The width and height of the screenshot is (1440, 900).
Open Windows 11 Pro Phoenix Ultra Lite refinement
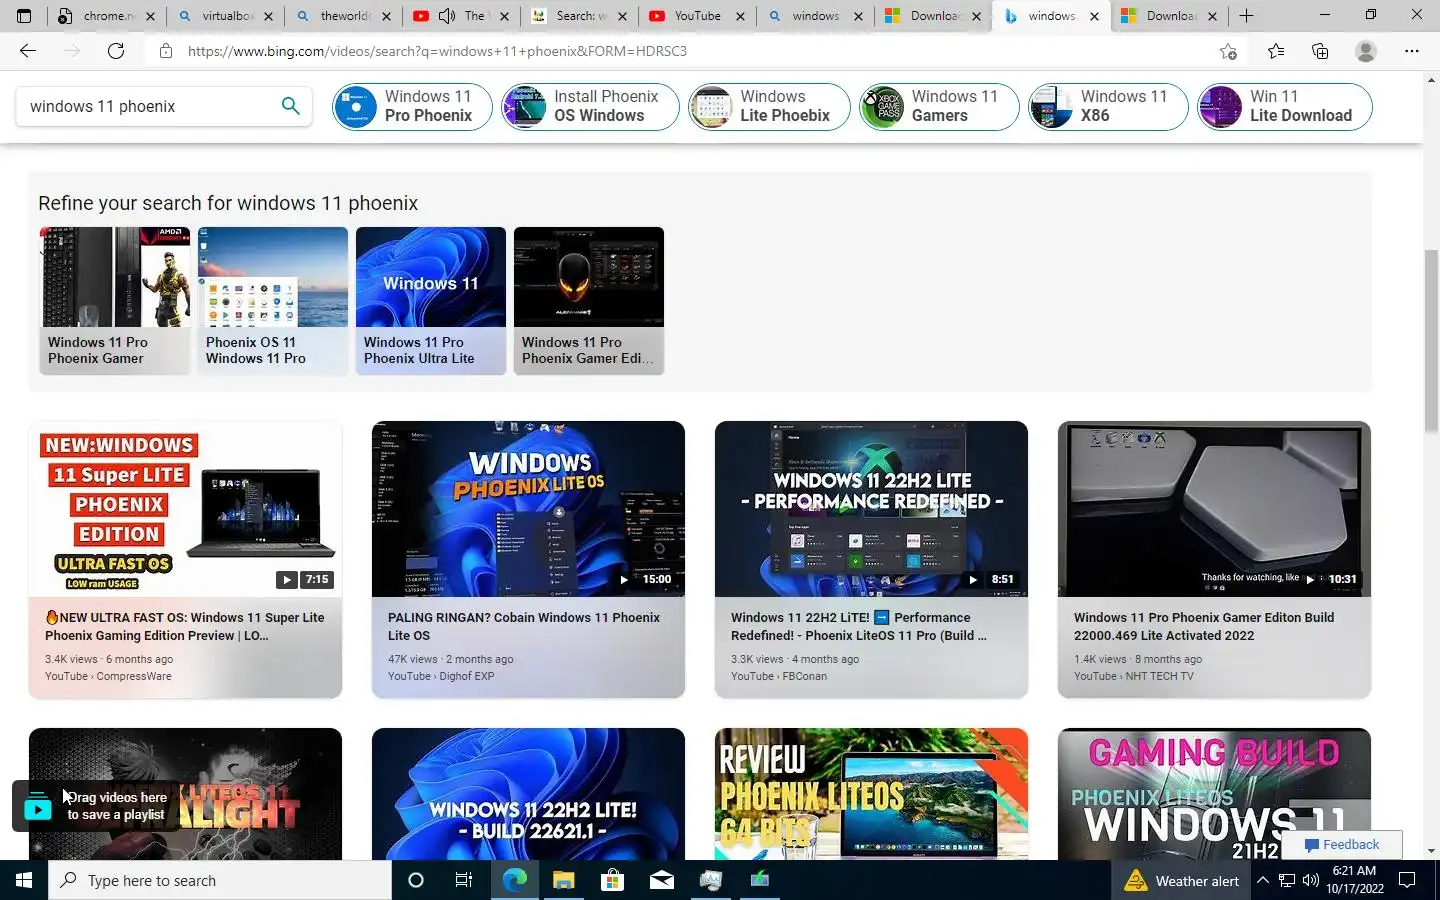tap(431, 301)
